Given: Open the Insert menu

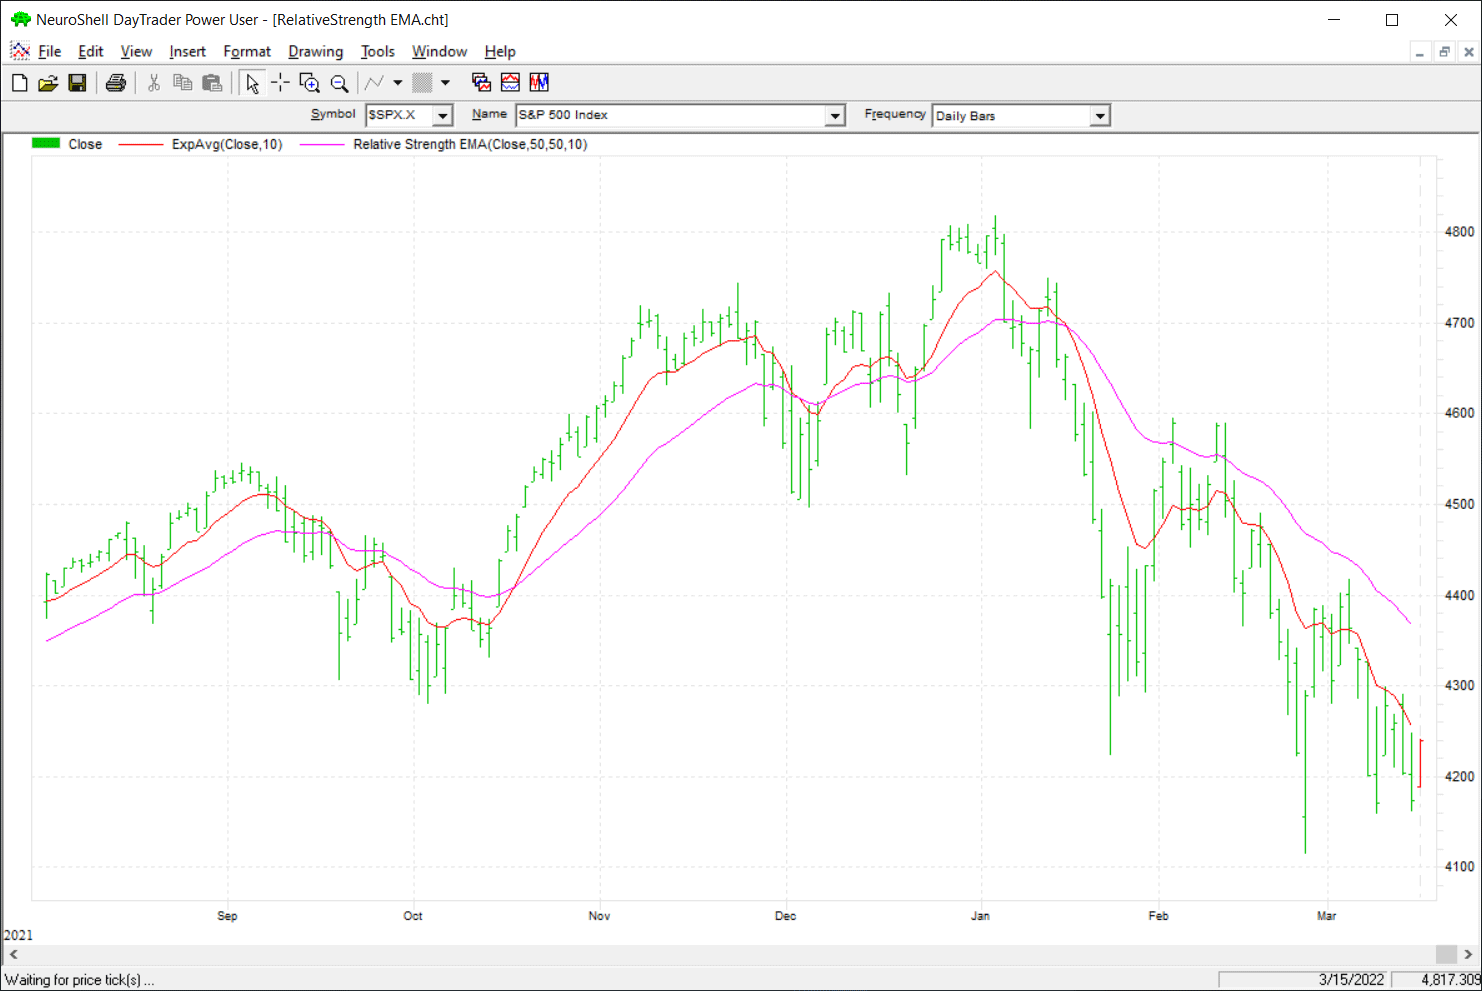Looking at the screenshot, I should (187, 52).
